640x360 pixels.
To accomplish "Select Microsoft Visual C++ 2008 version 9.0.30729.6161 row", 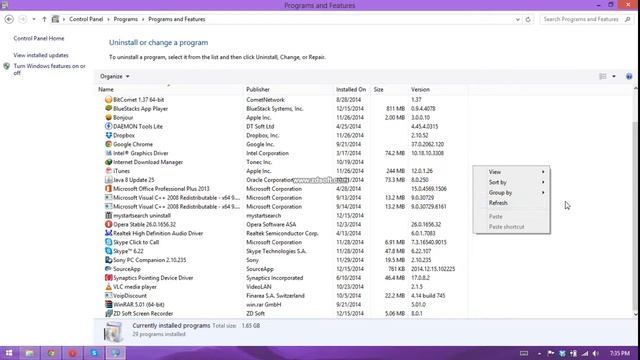I will [282, 207].
